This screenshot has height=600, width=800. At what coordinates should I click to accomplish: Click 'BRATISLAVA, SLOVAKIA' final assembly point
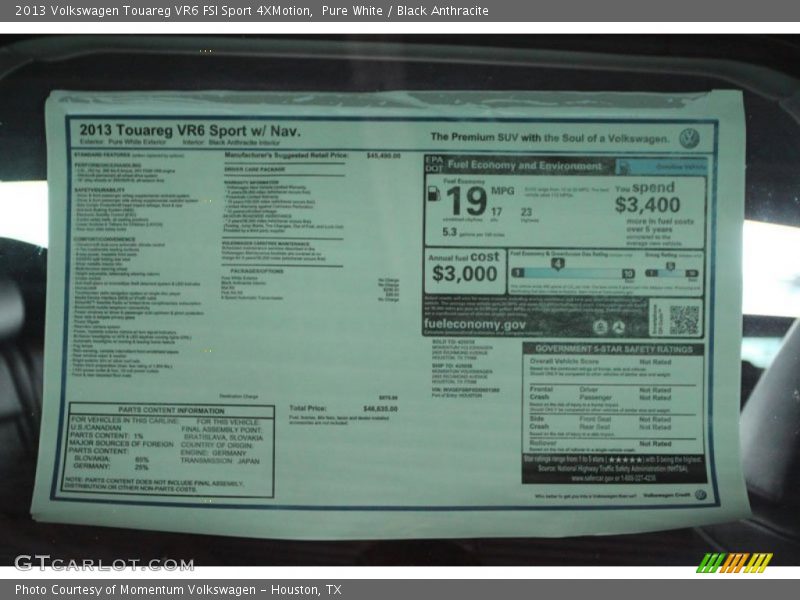(x=223, y=438)
